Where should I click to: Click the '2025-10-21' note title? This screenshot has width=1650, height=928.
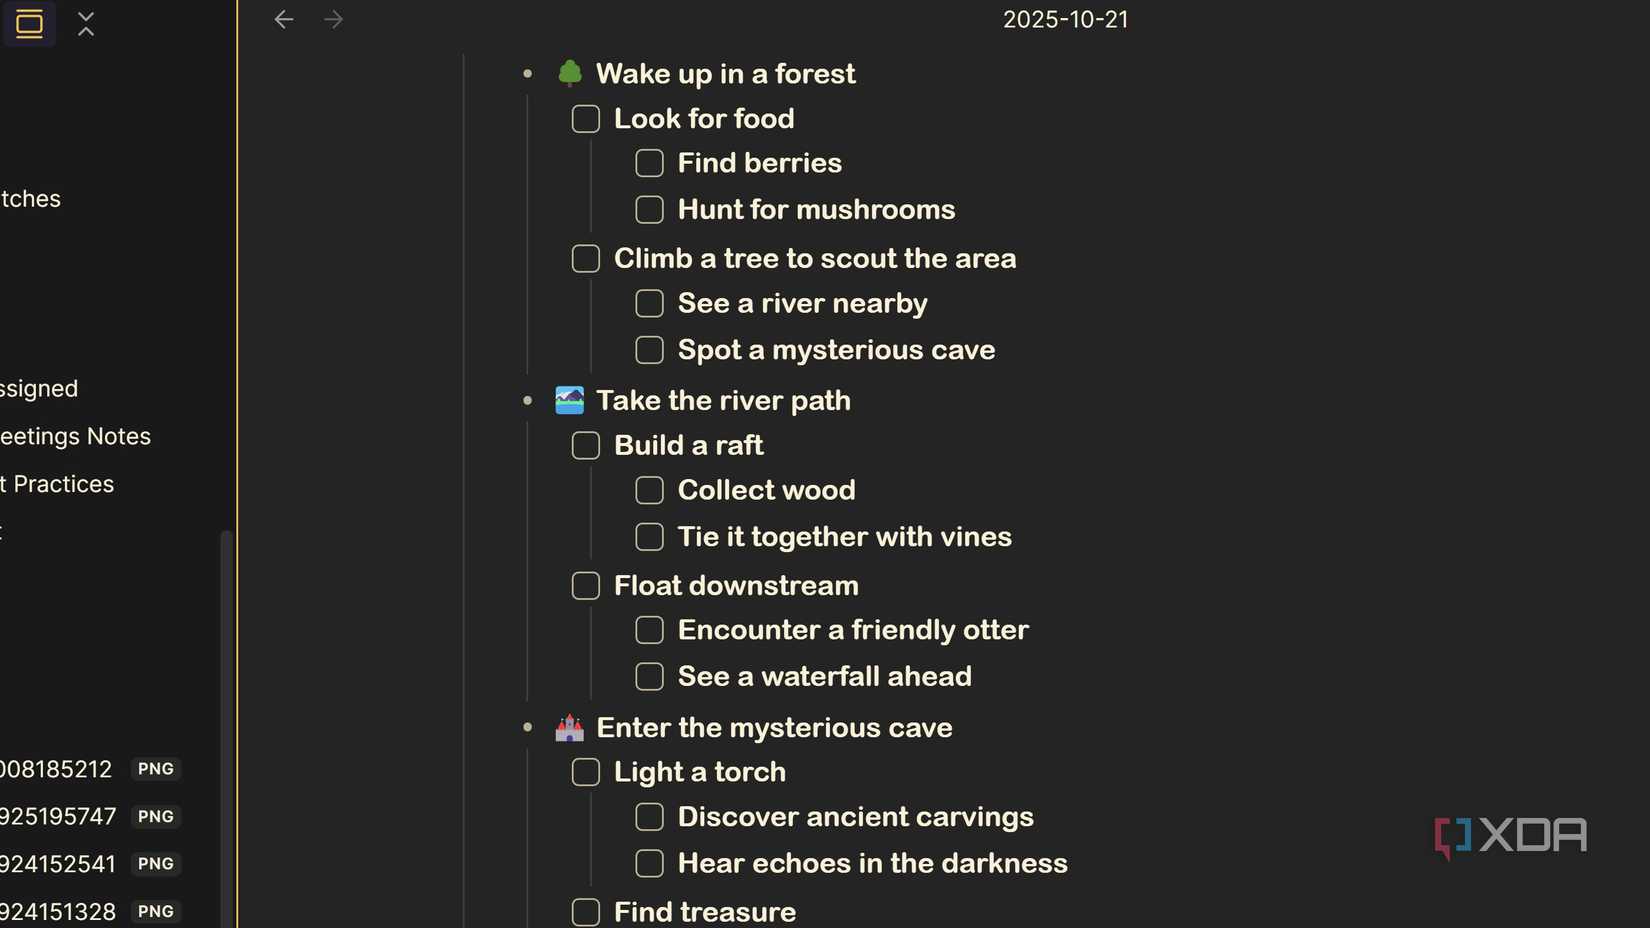(1065, 19)
